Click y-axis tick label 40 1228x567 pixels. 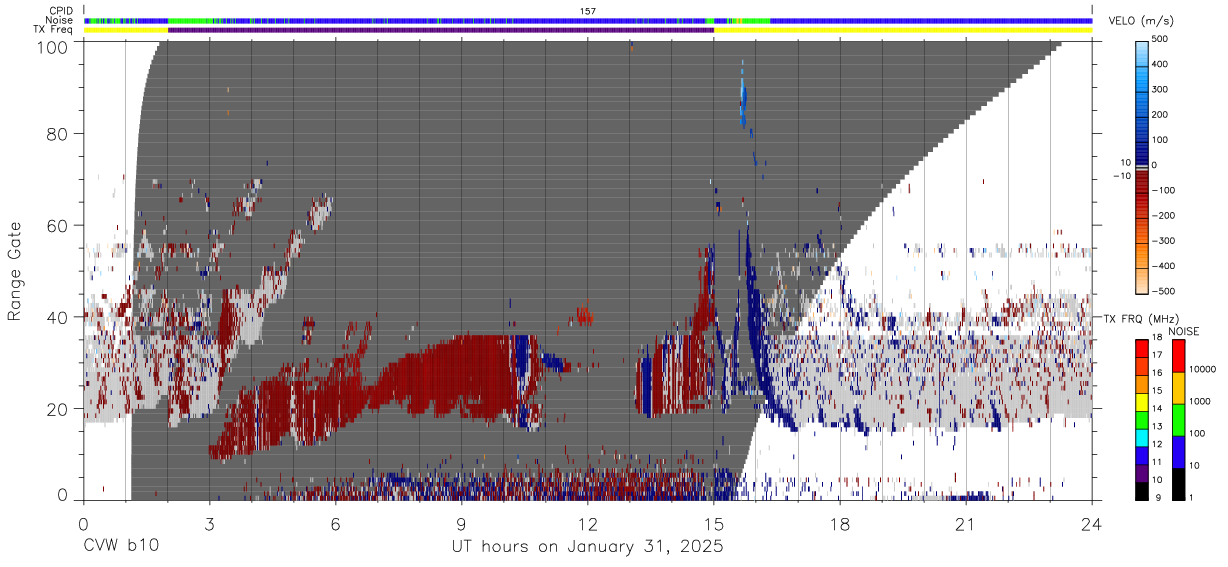click(x=57, y=317)
